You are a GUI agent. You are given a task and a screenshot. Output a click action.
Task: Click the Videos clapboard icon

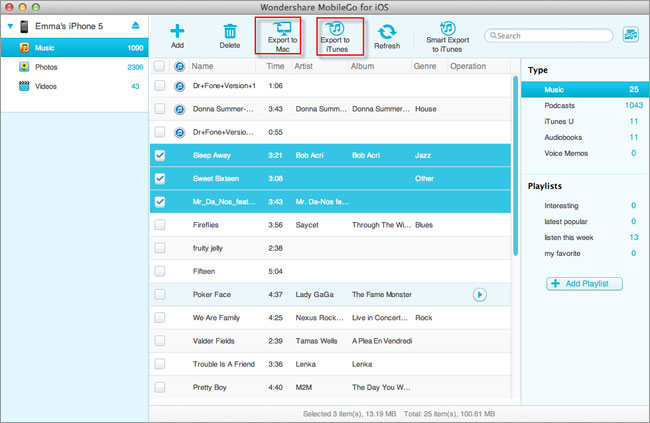(x=24, y=86)
